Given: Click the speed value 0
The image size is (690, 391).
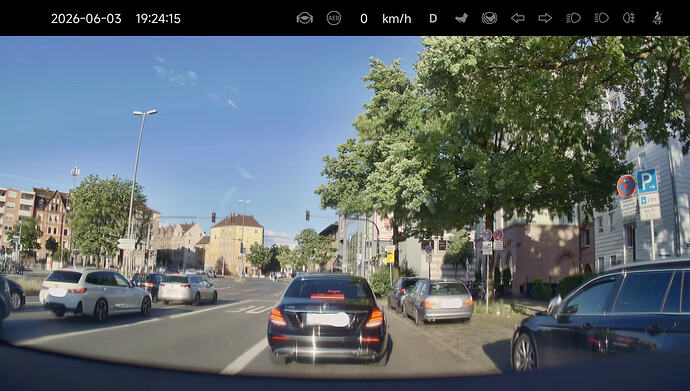Looking at the screenshot, I should pos(363,18).
